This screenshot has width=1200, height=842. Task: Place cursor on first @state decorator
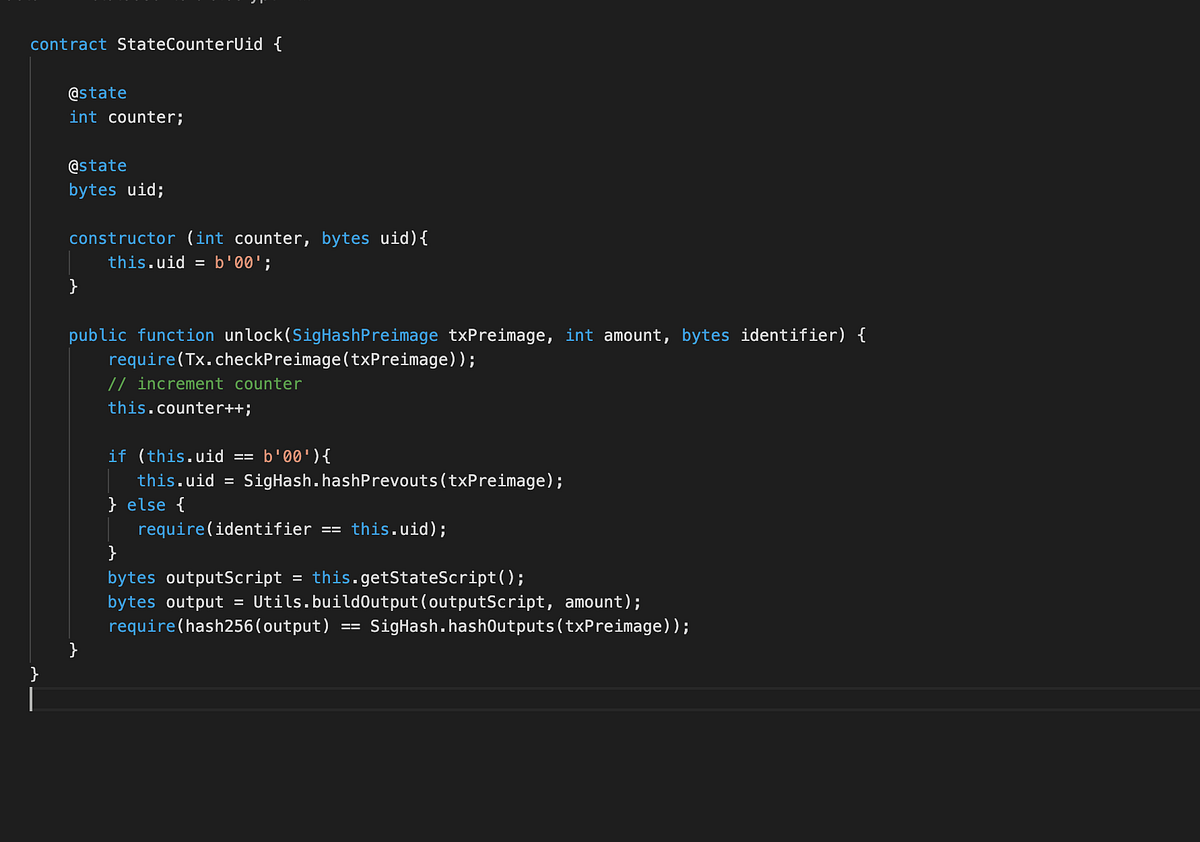click(x=98, y=93)
